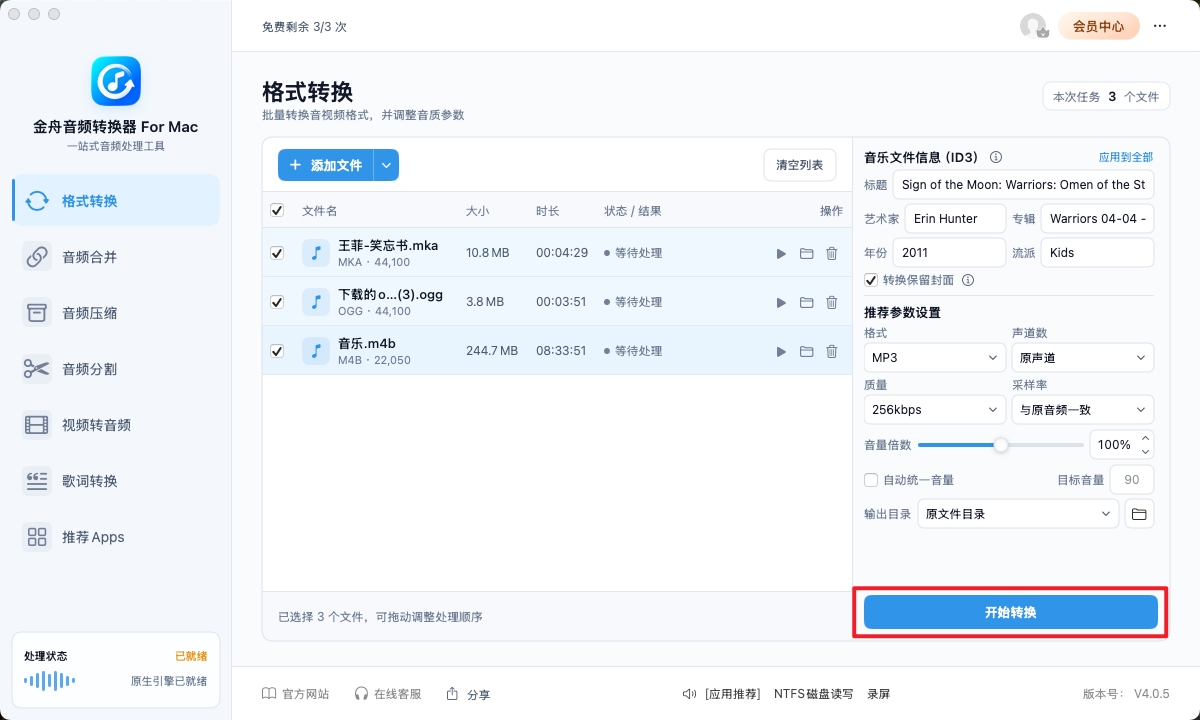The image size is (1200, 720).
Task: Open folder for 王菲-笑忘书.mka
Action: (806, 254)
